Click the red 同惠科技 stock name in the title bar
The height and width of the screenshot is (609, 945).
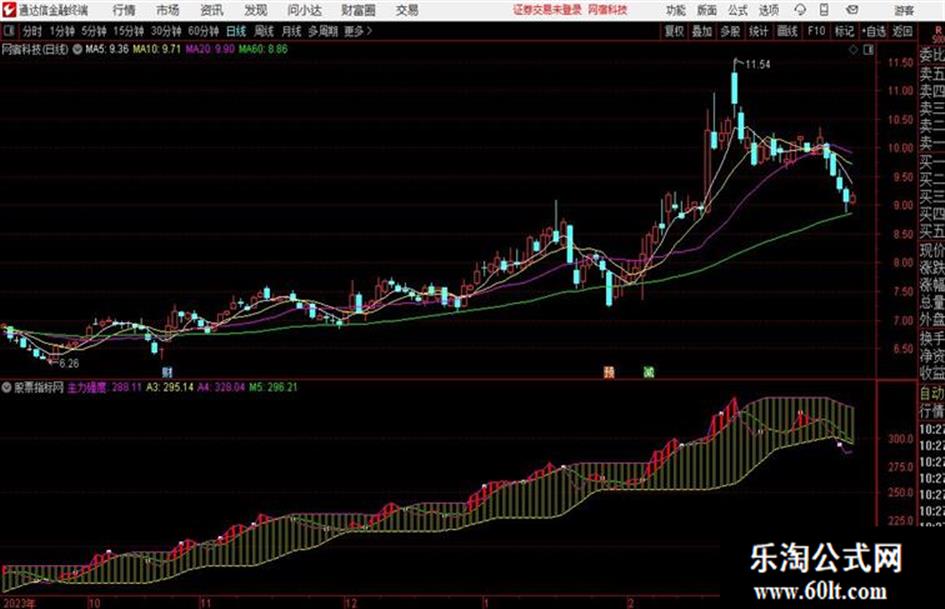coord(608,10)
